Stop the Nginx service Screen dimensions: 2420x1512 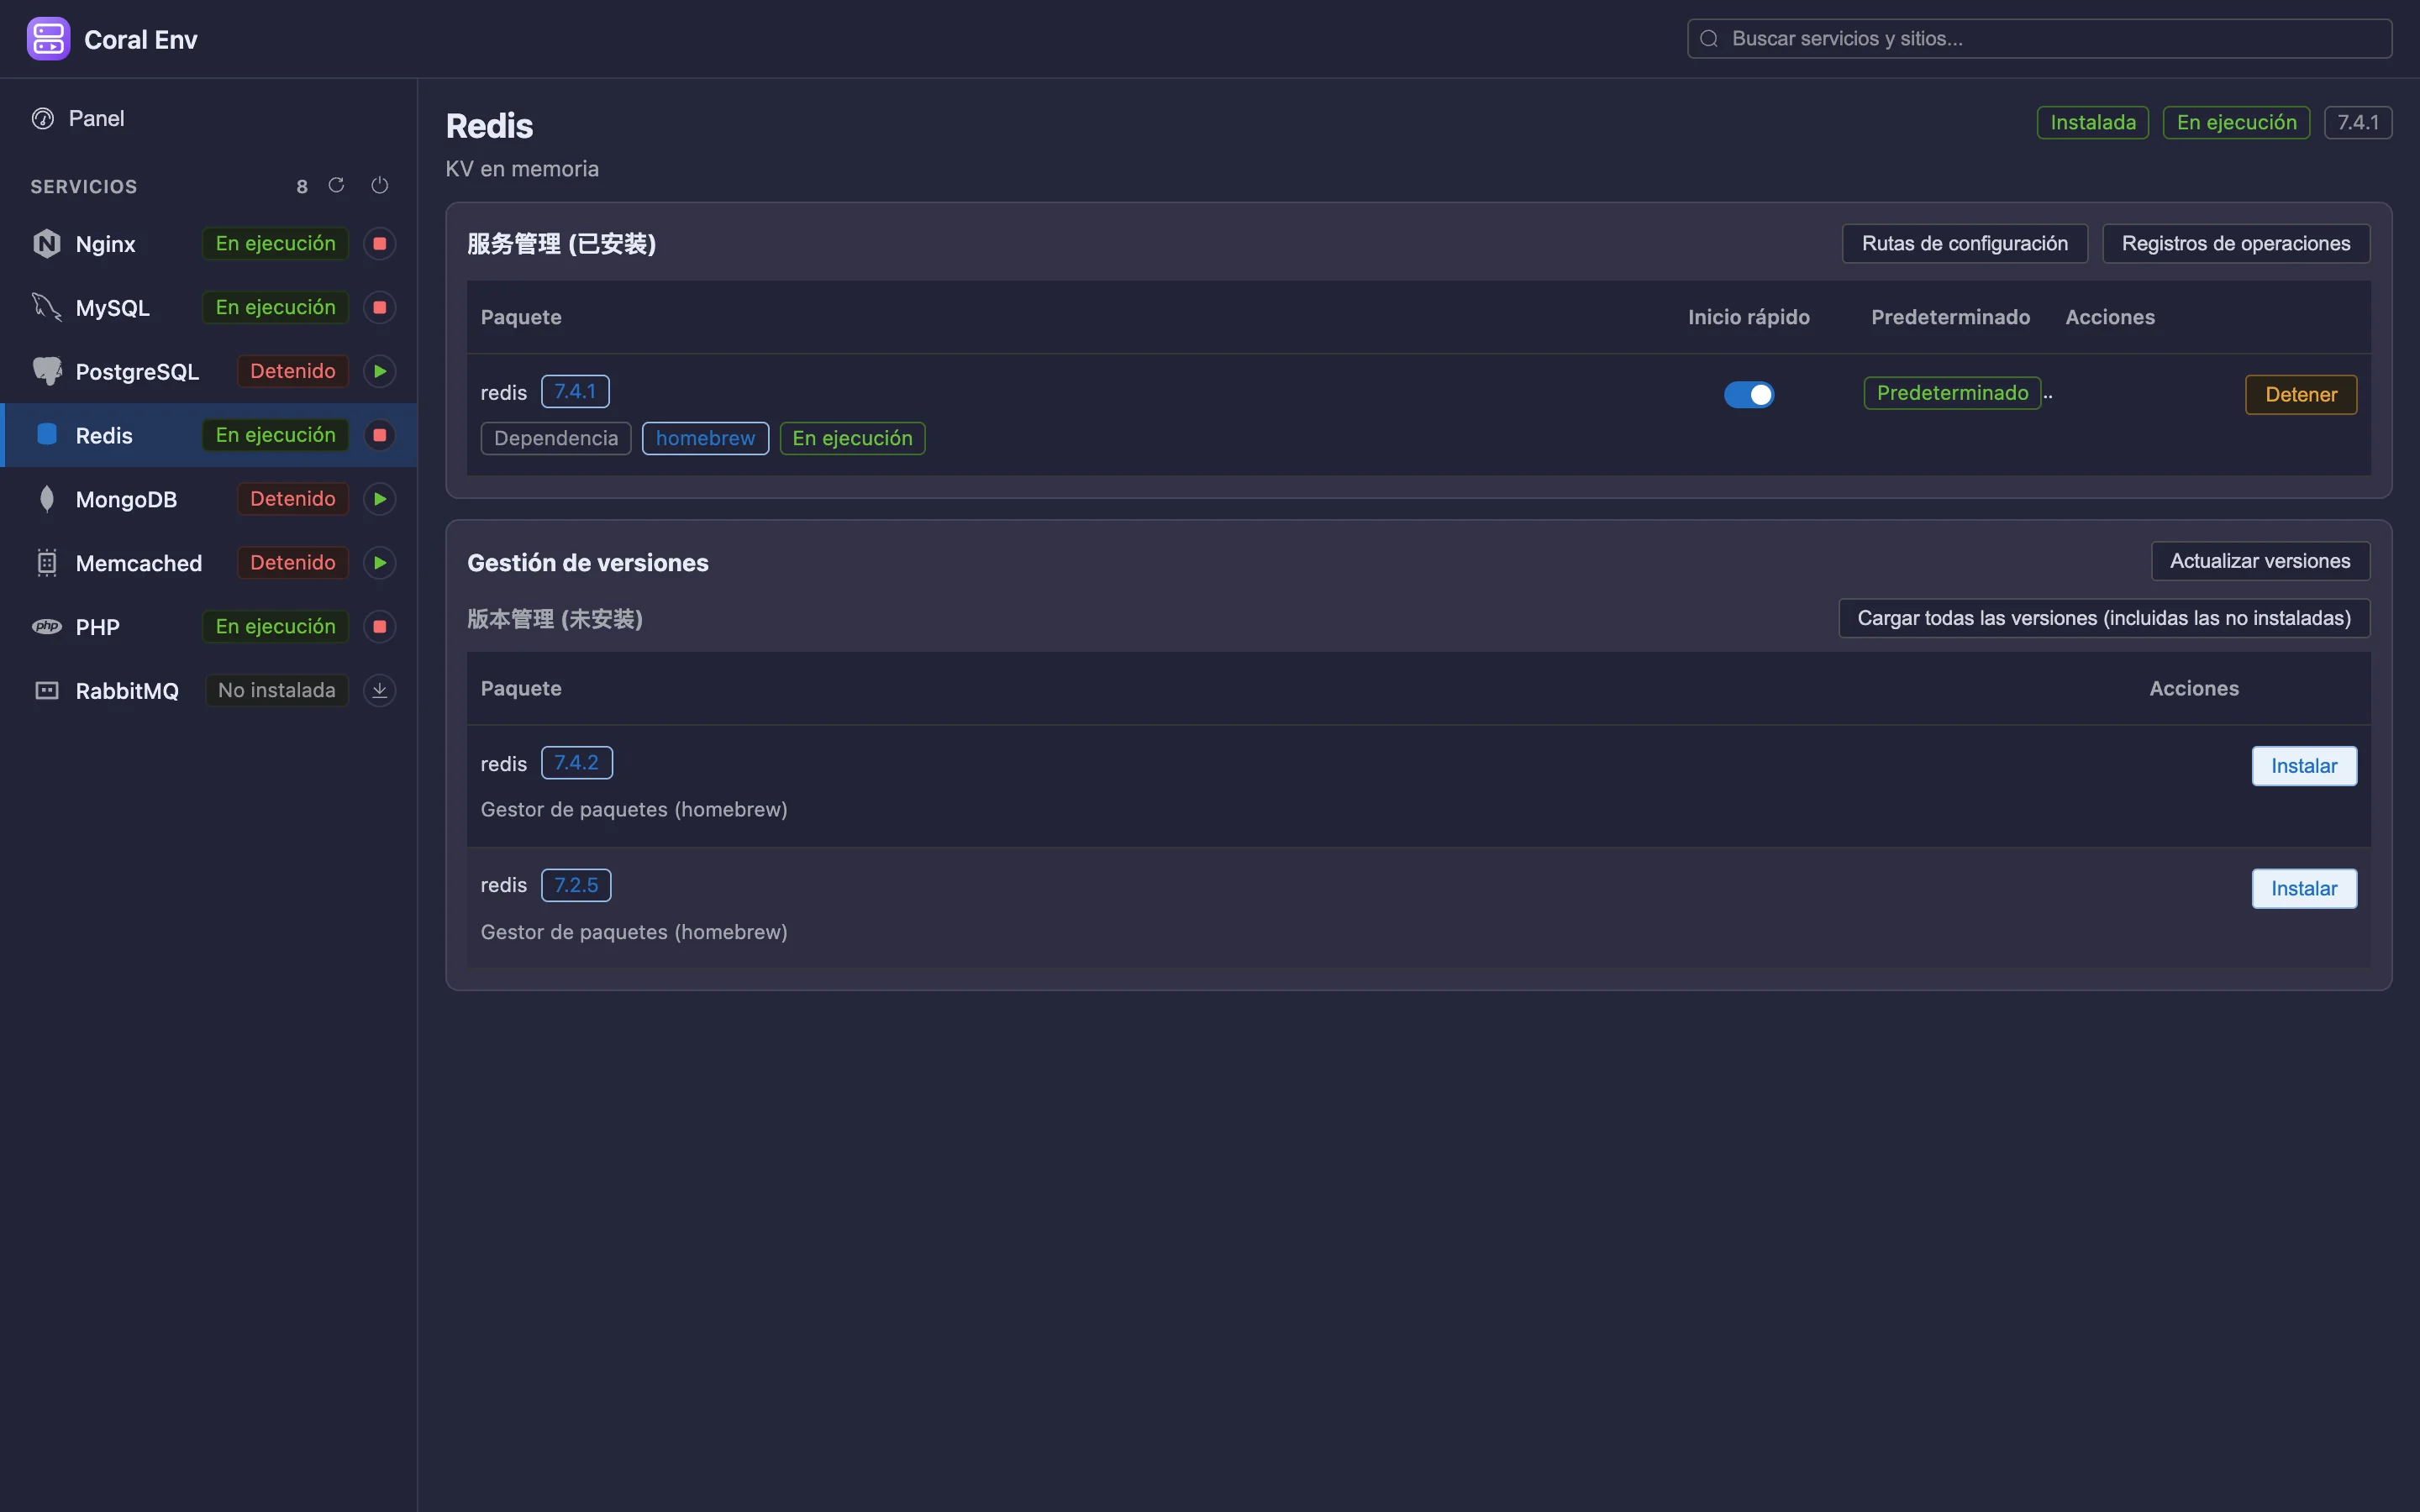(x=379, y=243)
